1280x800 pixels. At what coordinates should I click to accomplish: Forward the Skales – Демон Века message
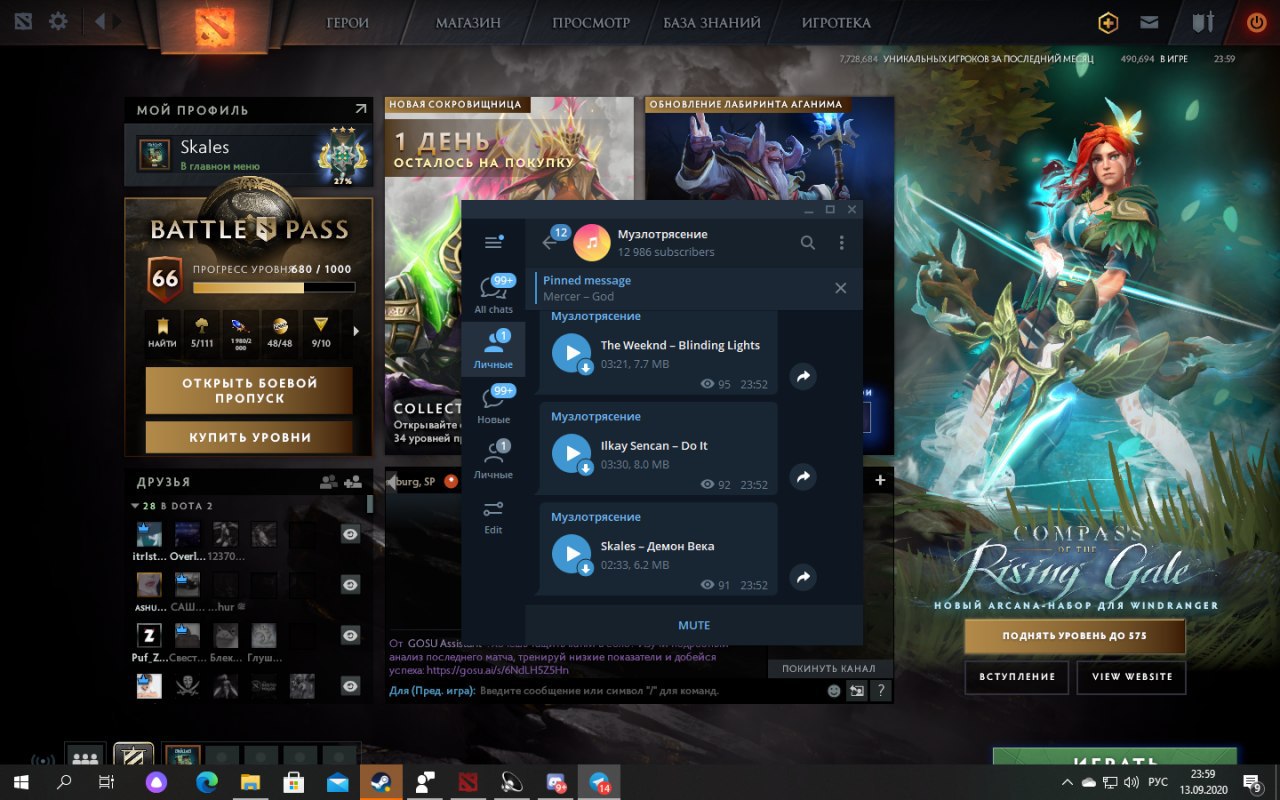point(802,577)
